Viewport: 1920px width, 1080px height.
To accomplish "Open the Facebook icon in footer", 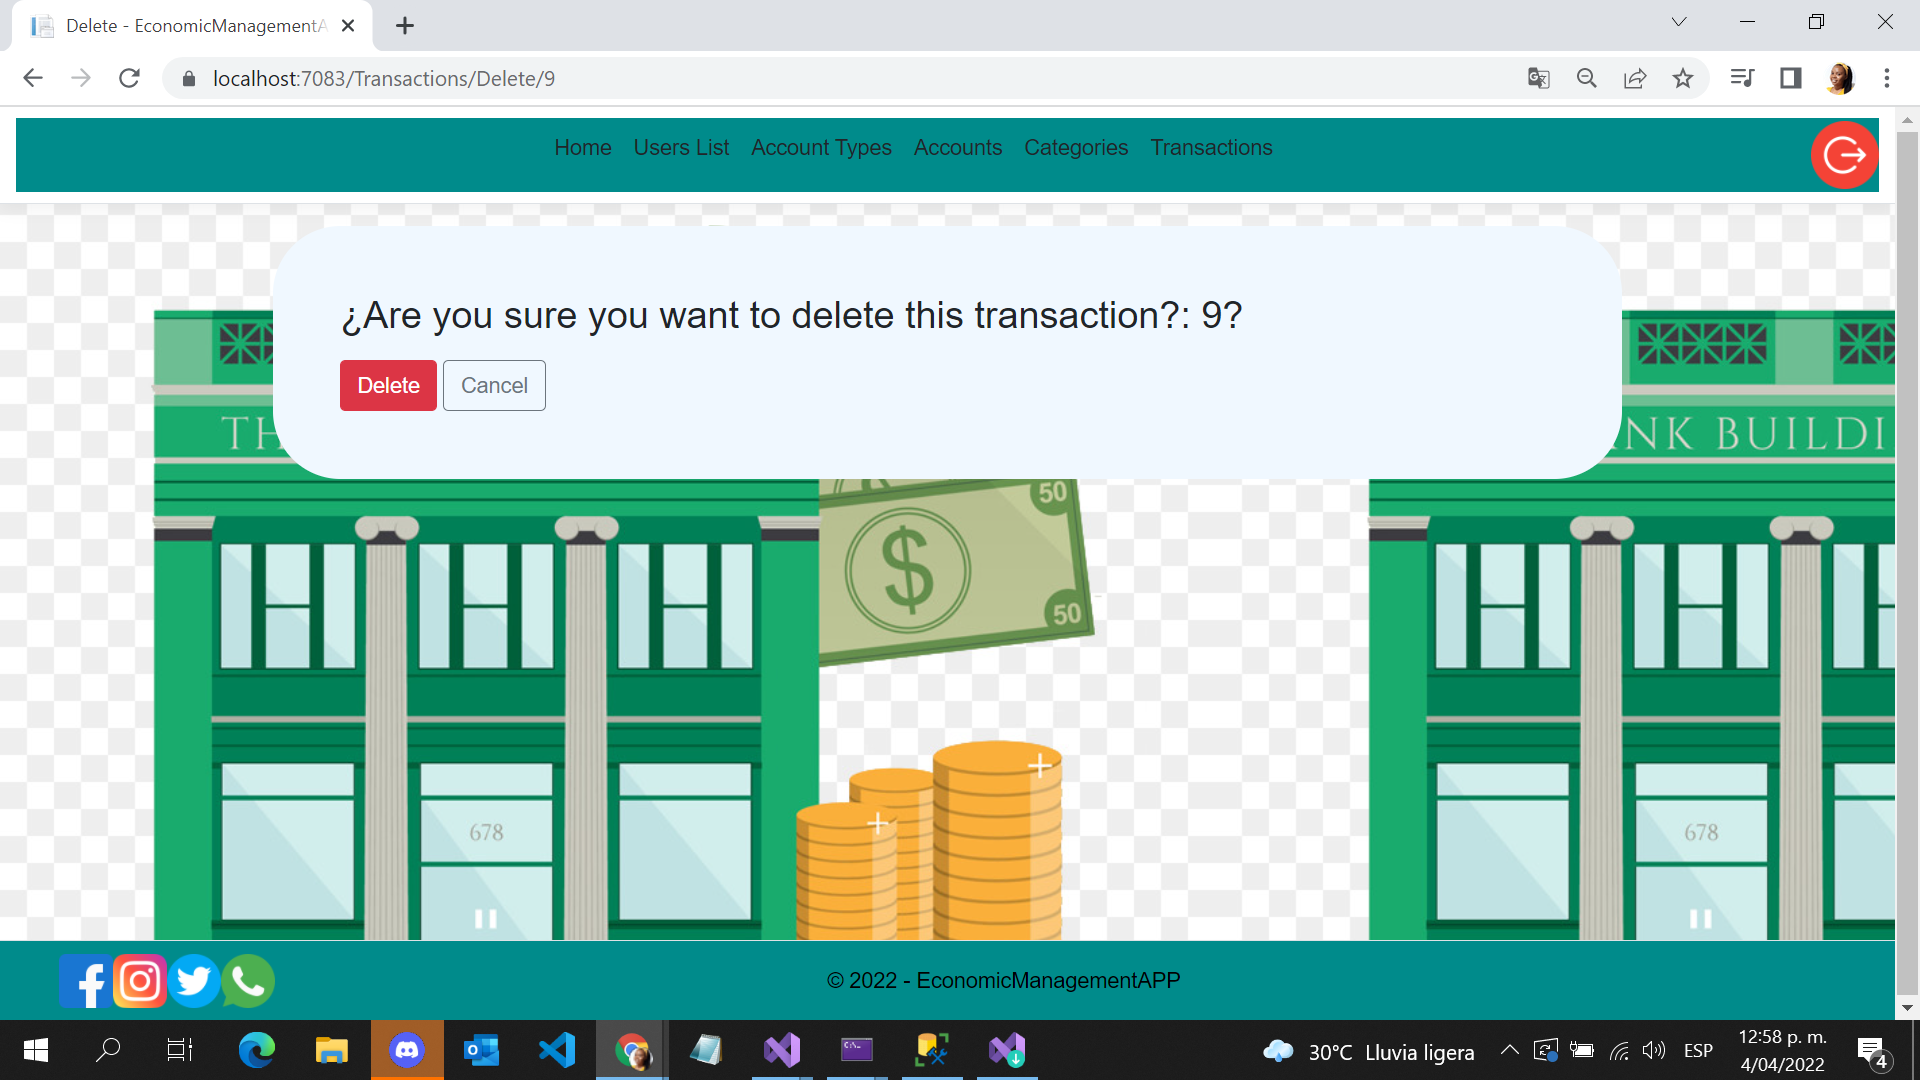I will (x=85, y=981).
